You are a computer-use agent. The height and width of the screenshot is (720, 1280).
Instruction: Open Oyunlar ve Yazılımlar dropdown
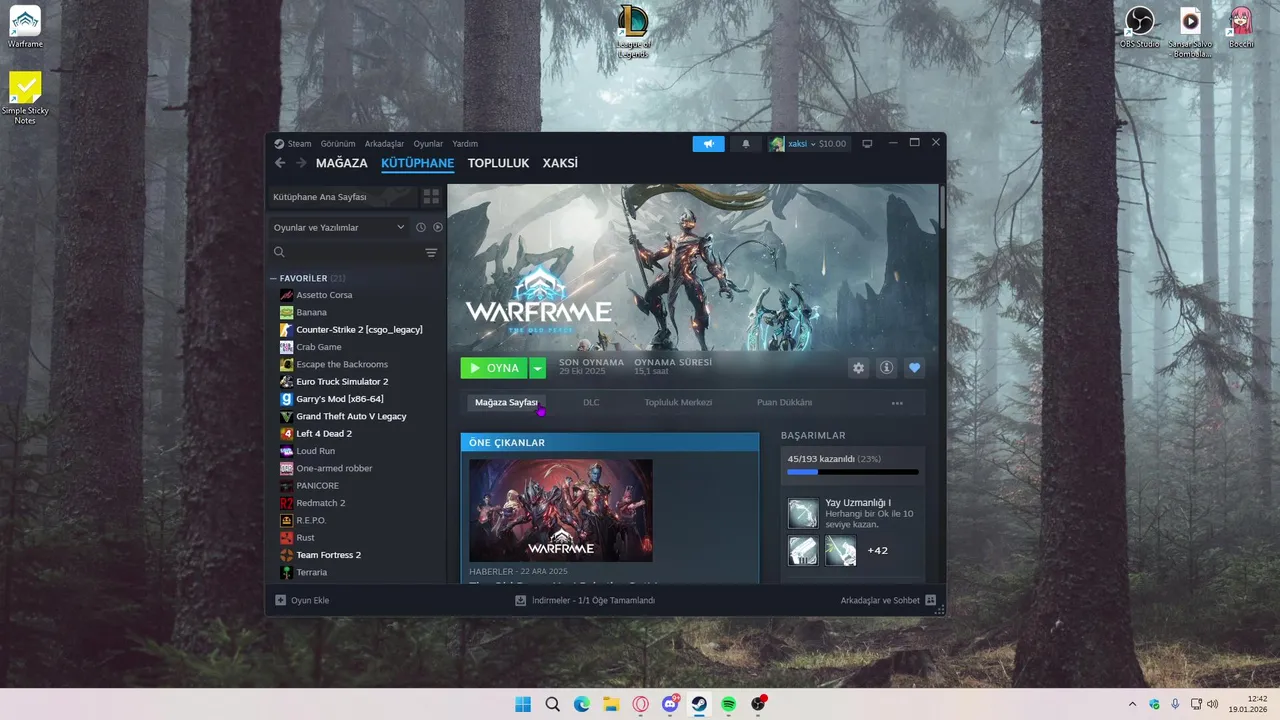pos(339,227)
